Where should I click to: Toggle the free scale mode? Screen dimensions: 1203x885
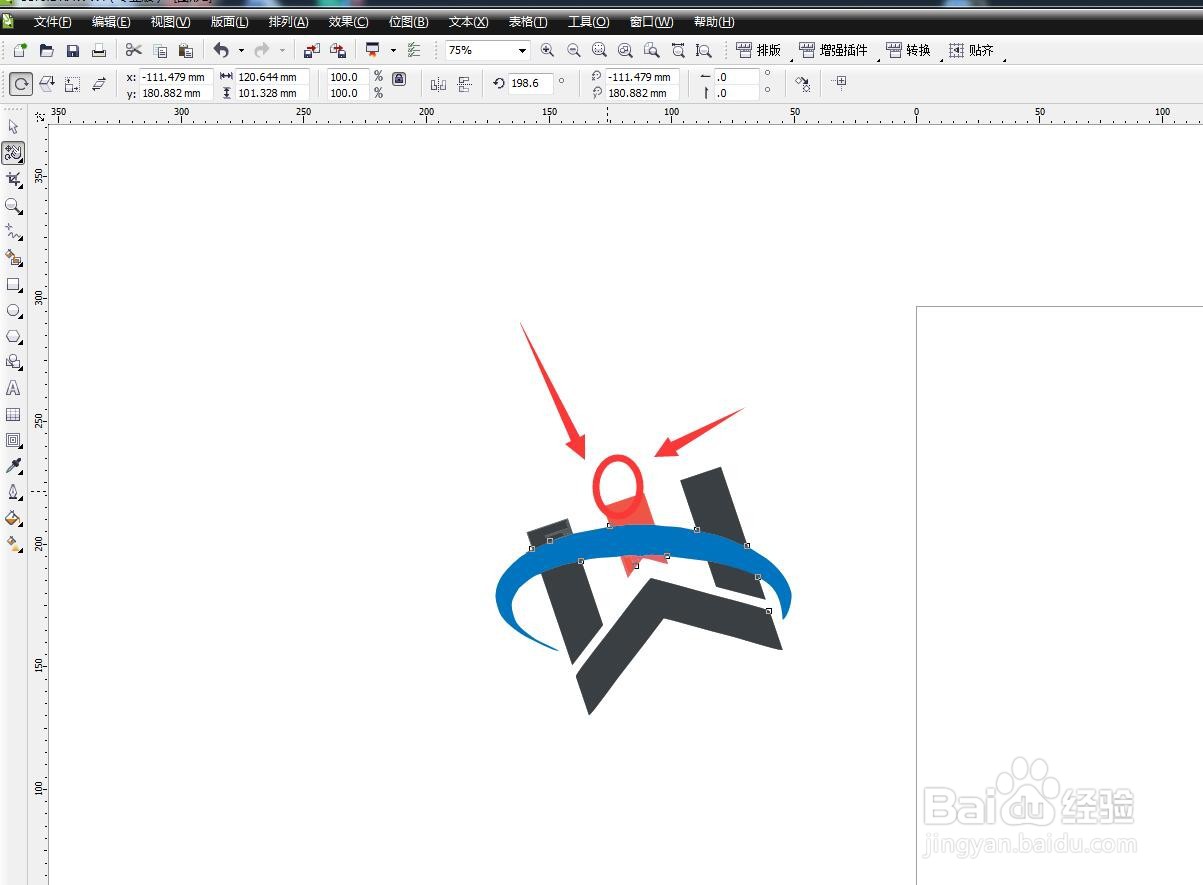(x=72, y=84)
